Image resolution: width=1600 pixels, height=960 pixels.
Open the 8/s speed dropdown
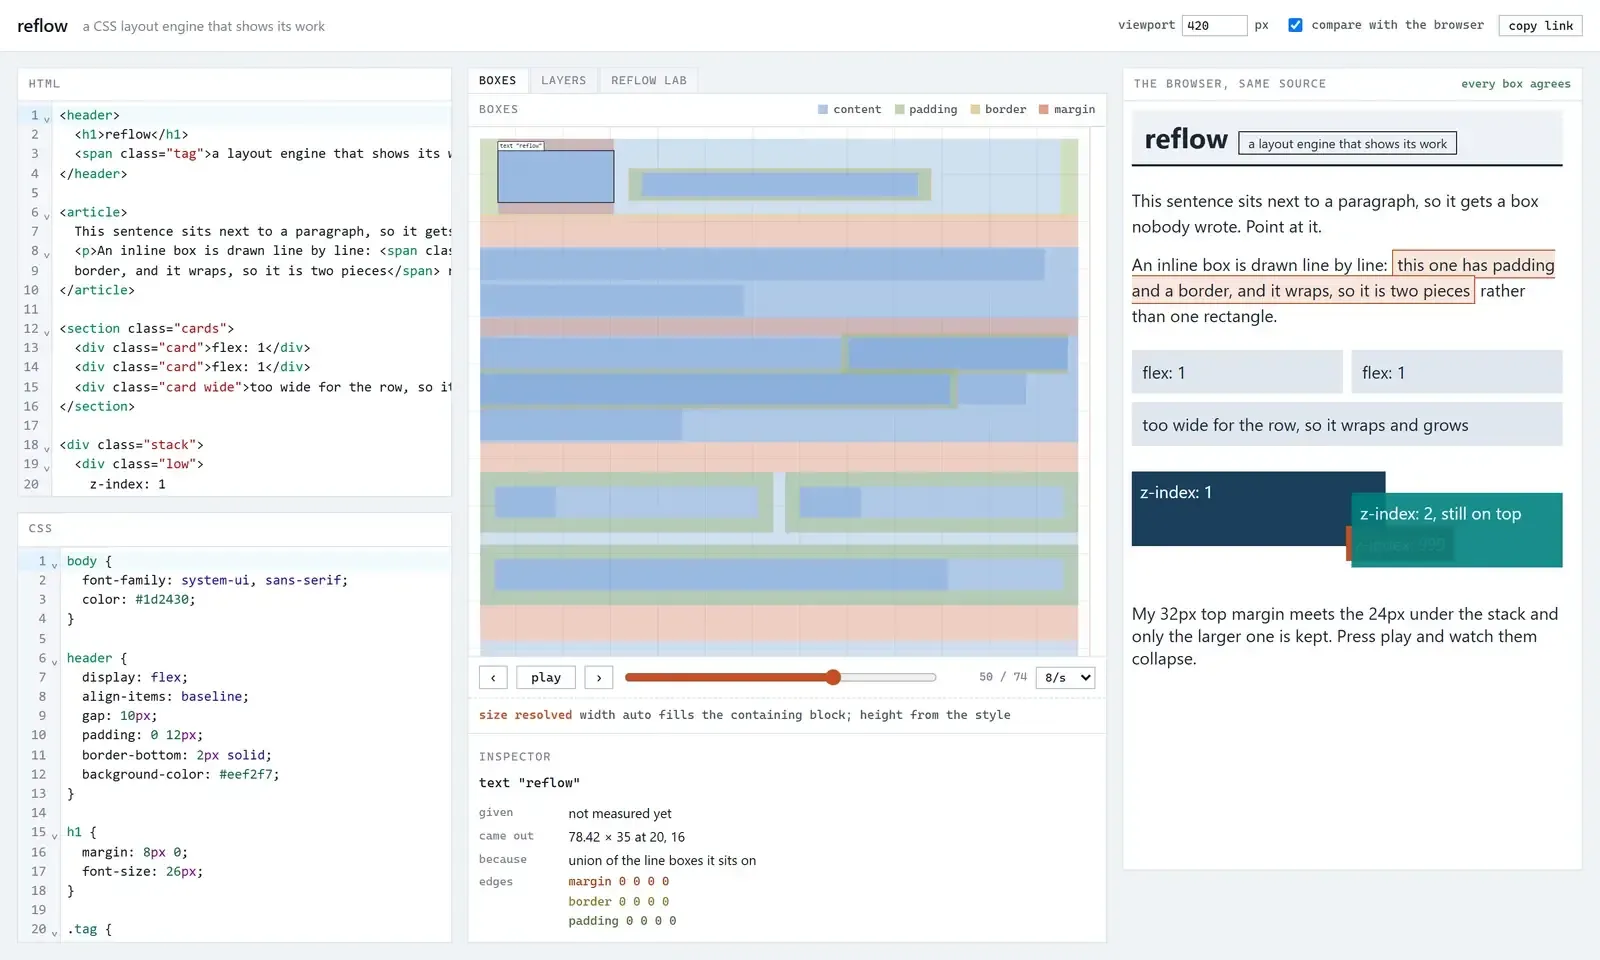(1066, 677)
